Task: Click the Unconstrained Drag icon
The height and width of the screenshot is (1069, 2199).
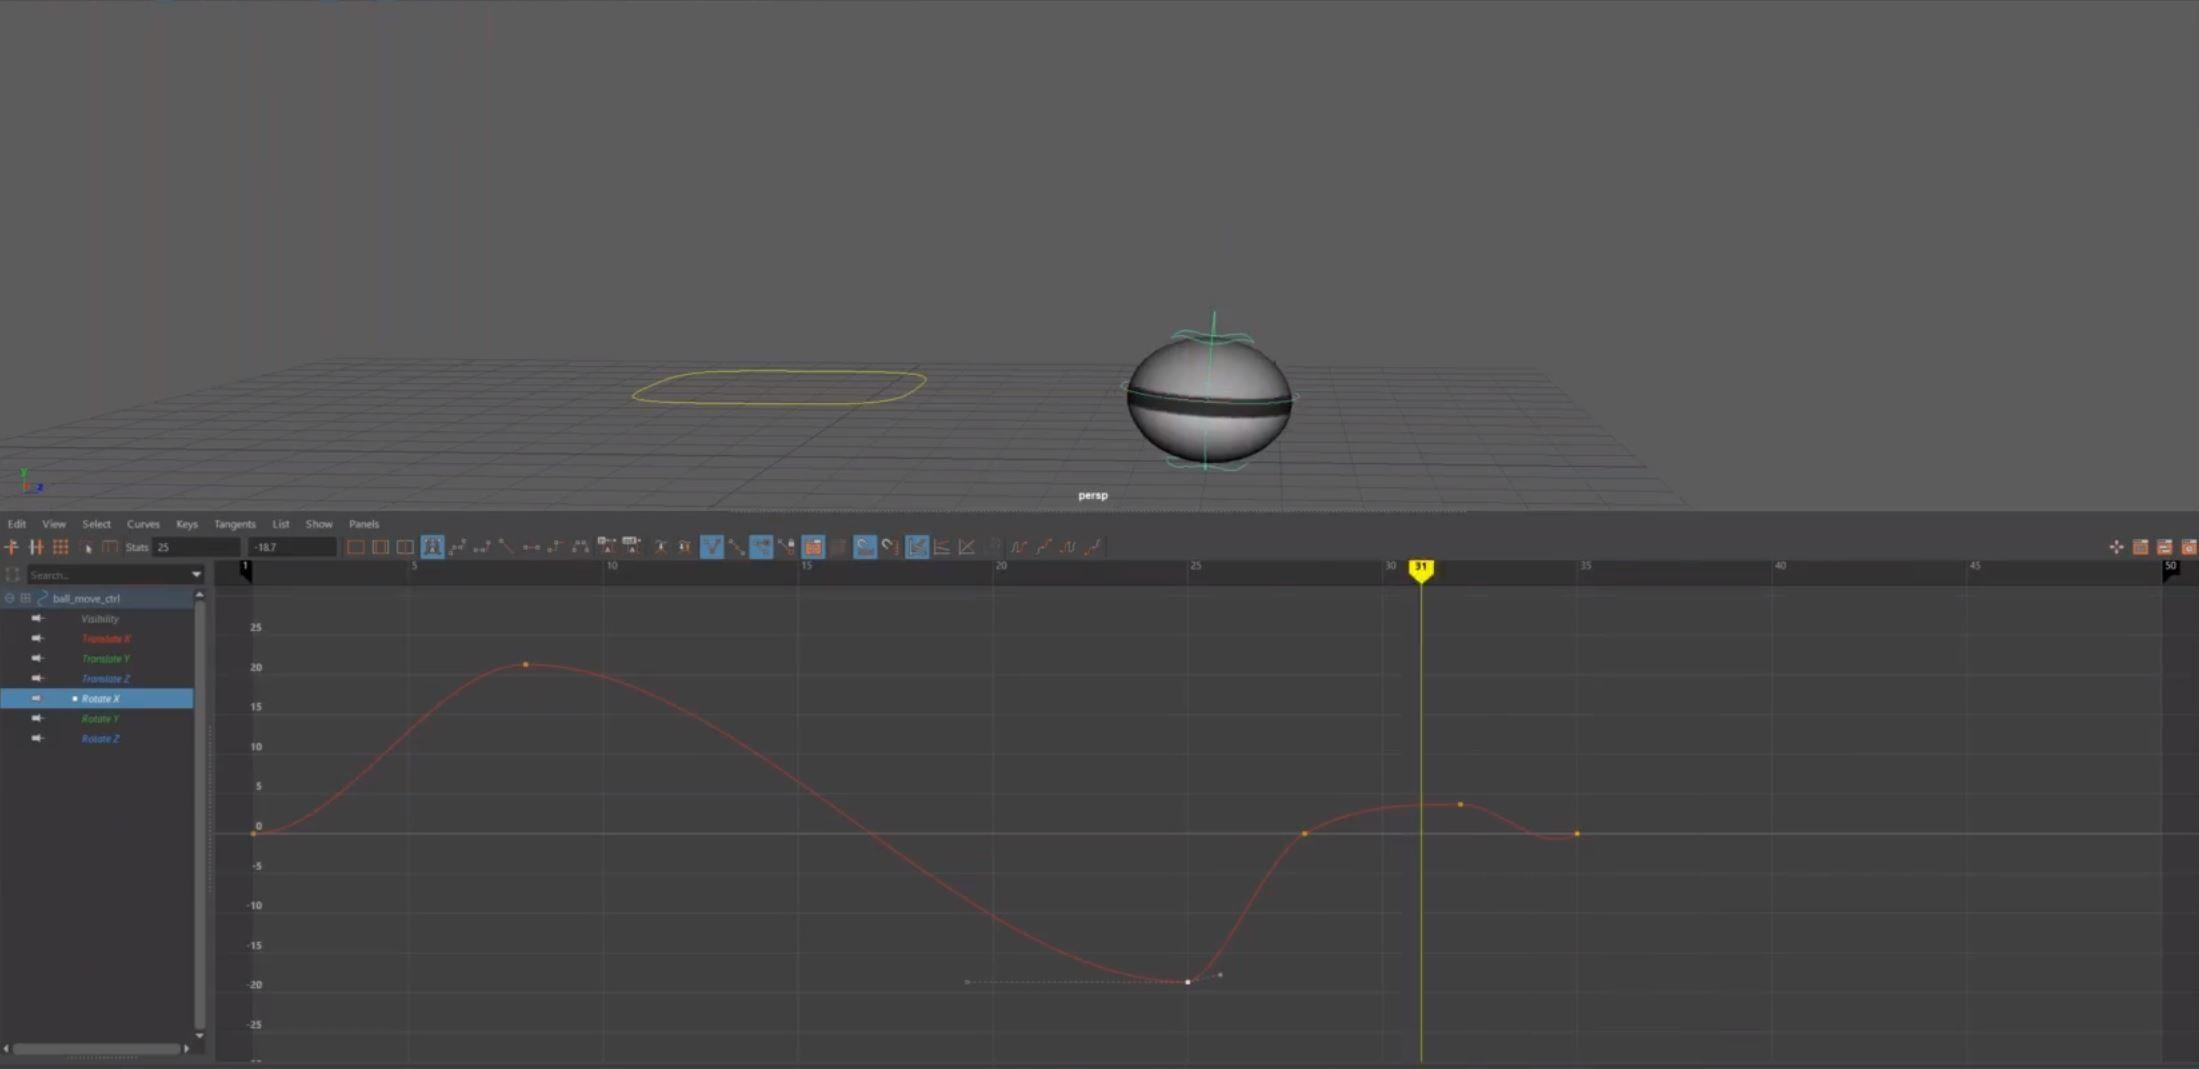Action: tap(2116, 547)
